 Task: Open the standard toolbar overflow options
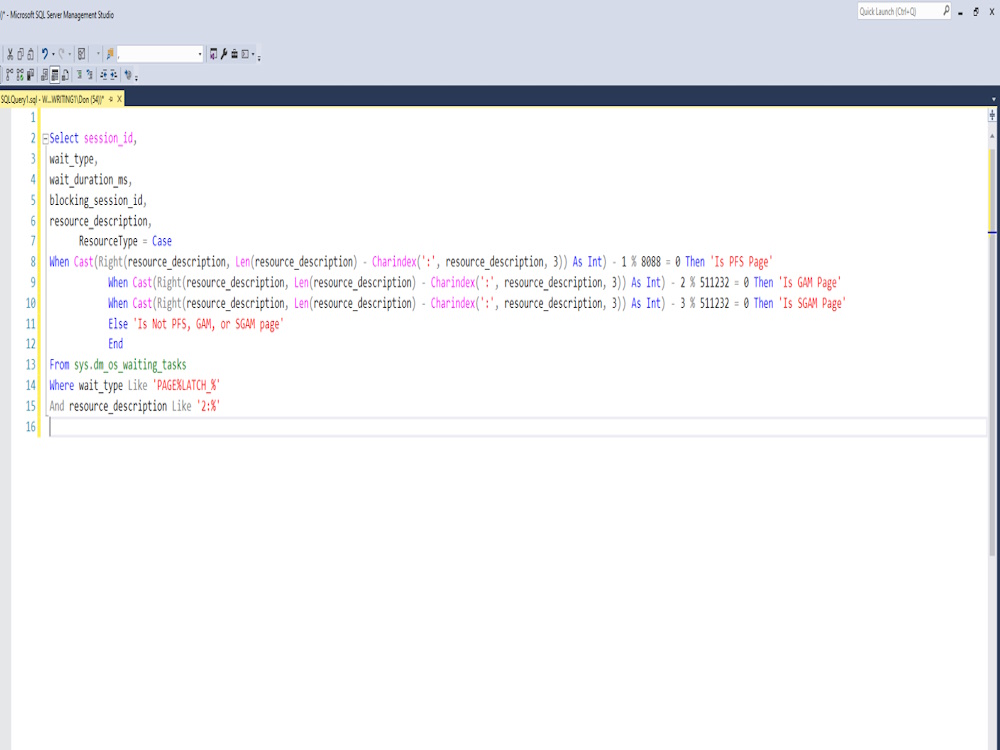259,58
